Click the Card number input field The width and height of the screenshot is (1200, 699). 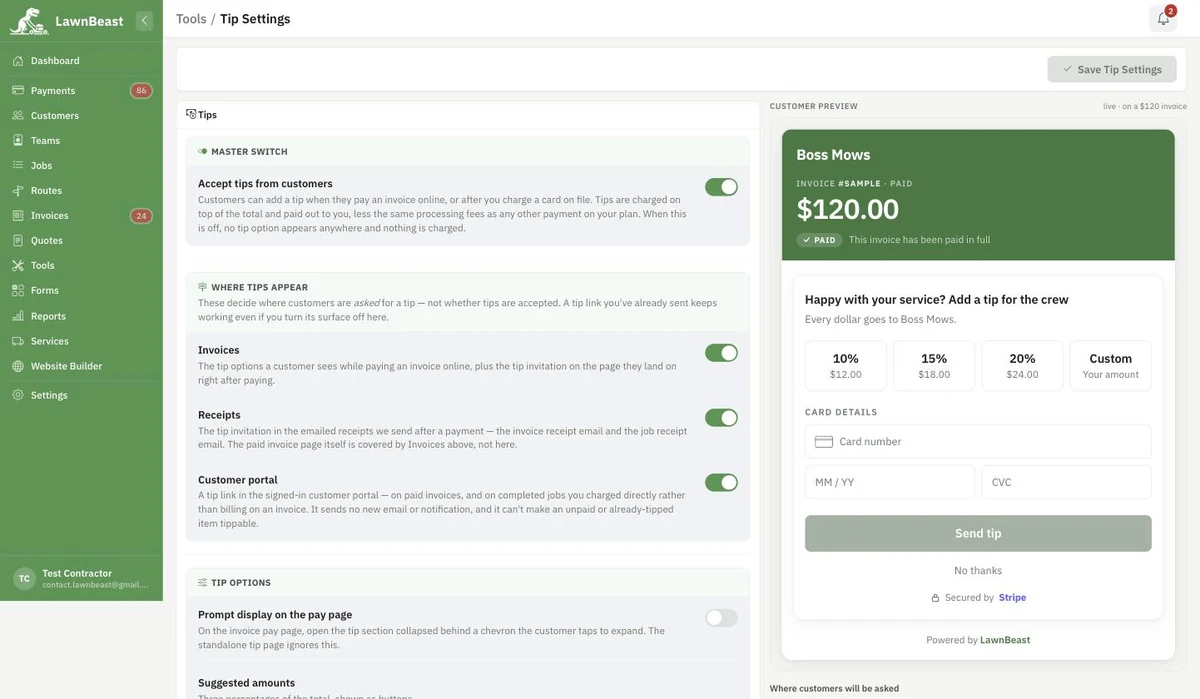tap(978, 442)
